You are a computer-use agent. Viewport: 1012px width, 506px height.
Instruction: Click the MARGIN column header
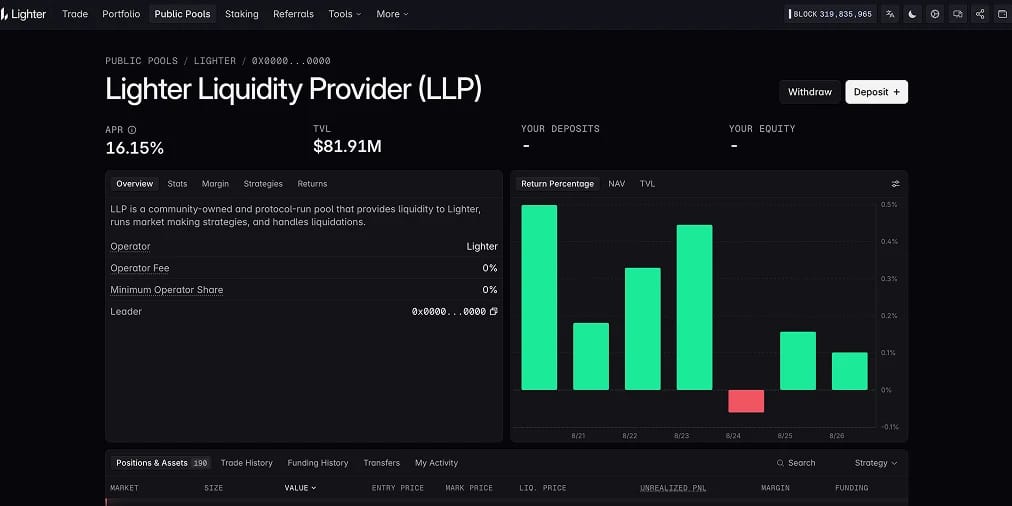click(x=775, y=488)
